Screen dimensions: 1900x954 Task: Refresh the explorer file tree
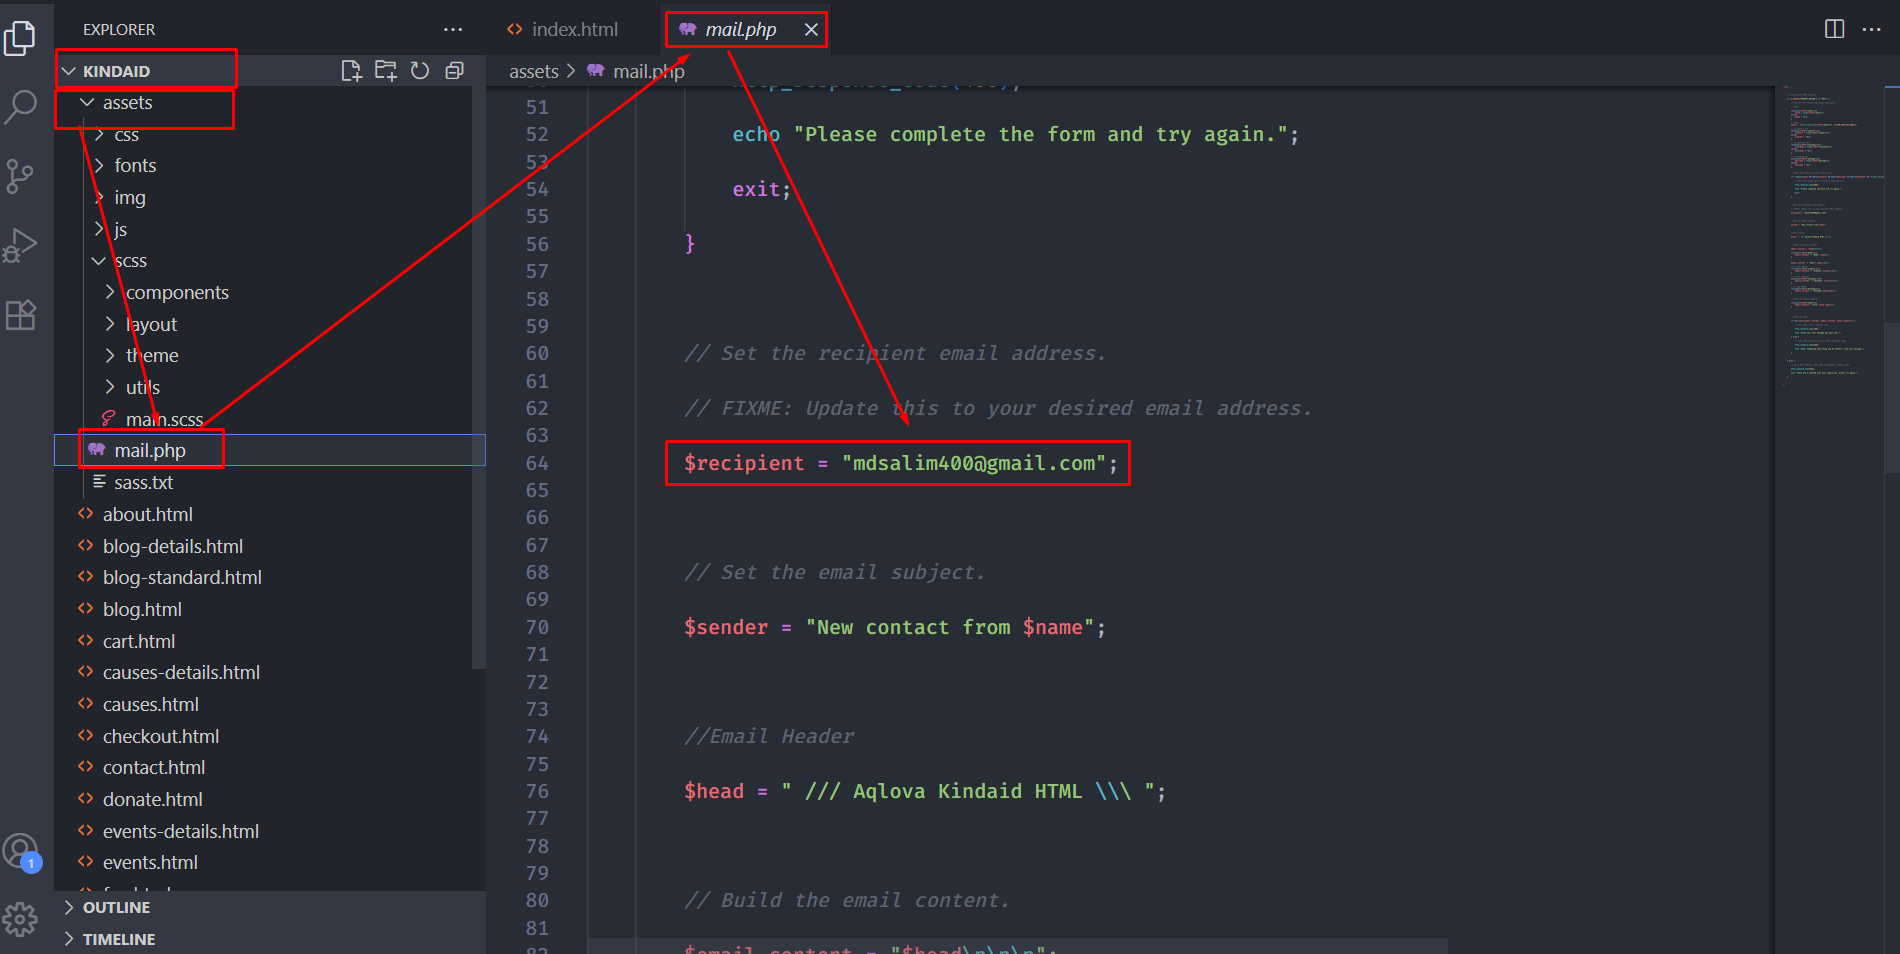click(x=420, y=71)
